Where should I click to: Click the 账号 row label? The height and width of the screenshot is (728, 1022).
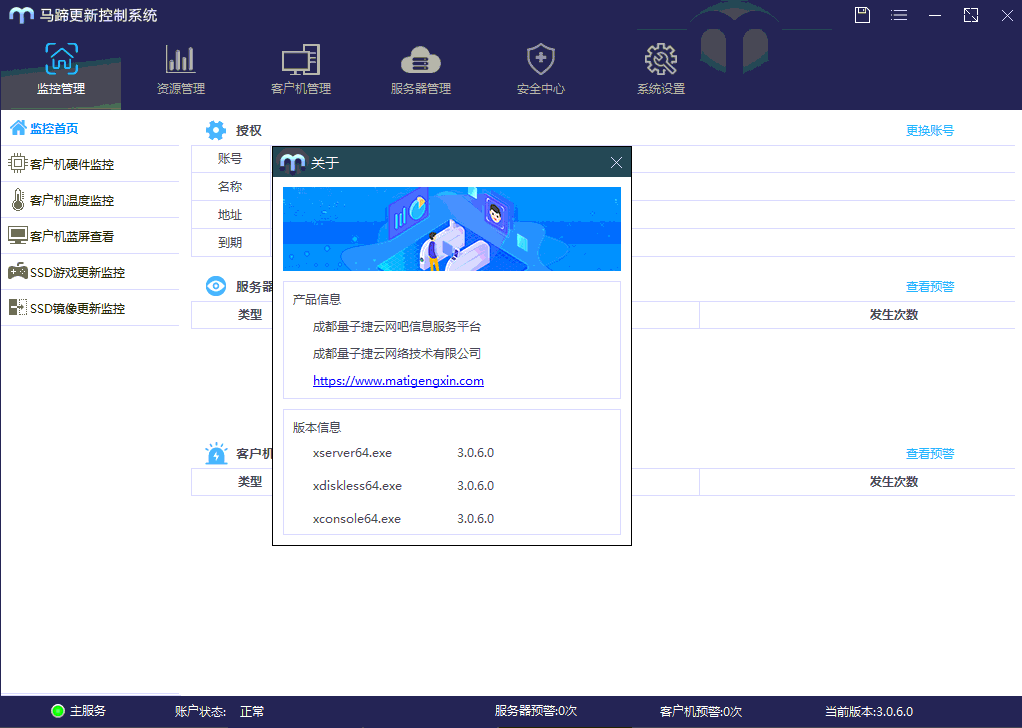click(230, 158)
